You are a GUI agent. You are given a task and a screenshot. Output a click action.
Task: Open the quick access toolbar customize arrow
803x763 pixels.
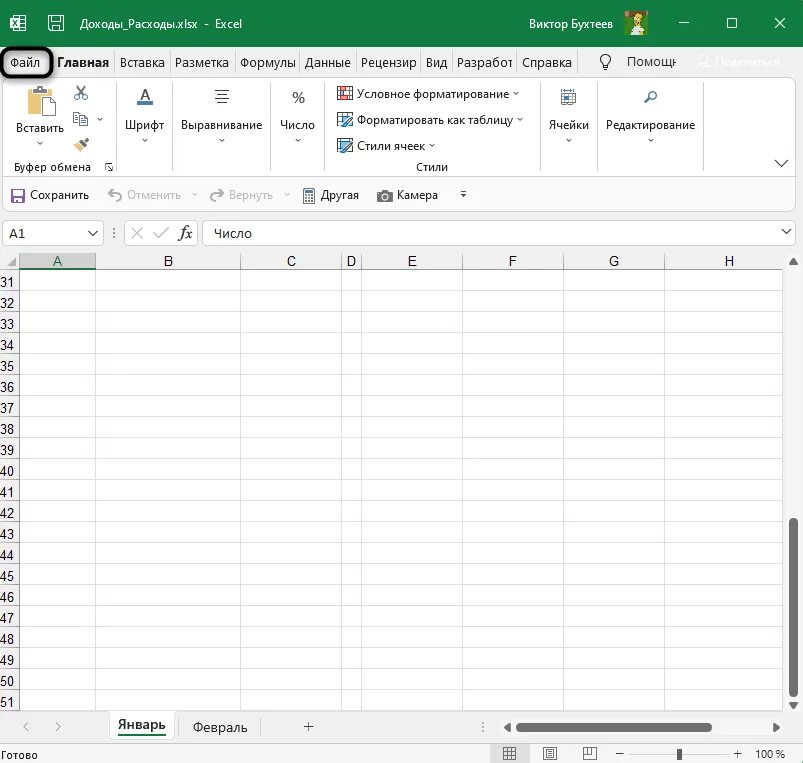tap(463, 195)
